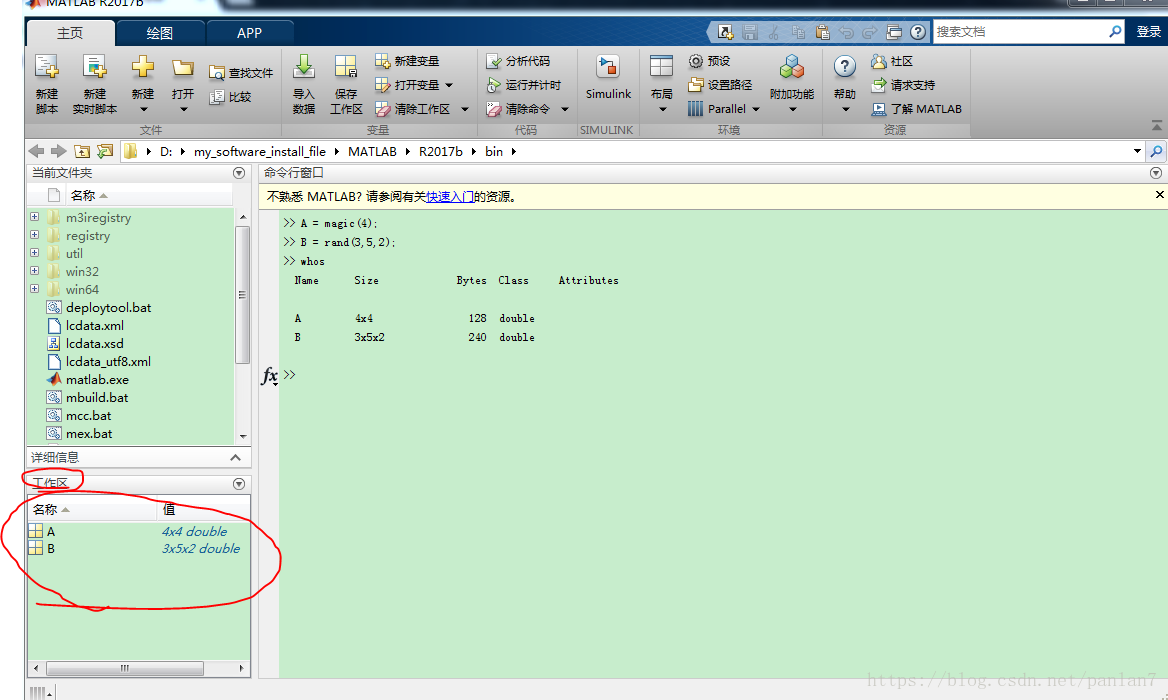
Task: Open the Add-Ons icon
Action: tap(792, 69)
